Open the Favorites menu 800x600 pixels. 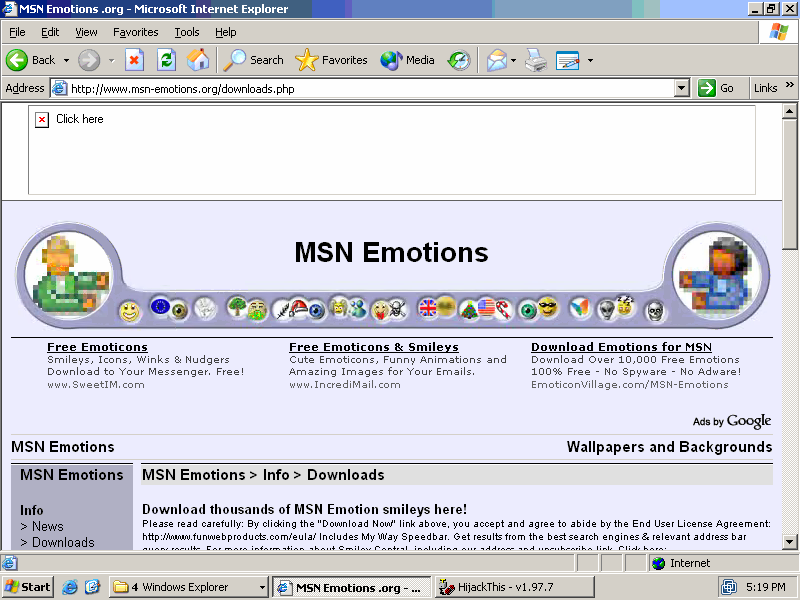pos(136,32)
